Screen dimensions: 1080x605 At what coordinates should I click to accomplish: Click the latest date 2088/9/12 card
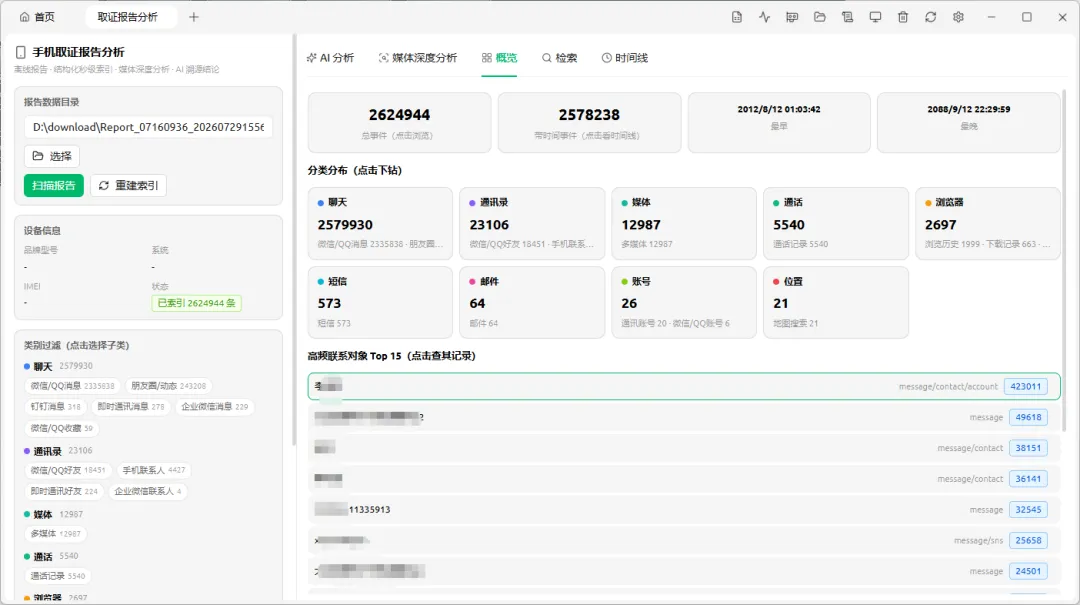click(x=968, y=123)
